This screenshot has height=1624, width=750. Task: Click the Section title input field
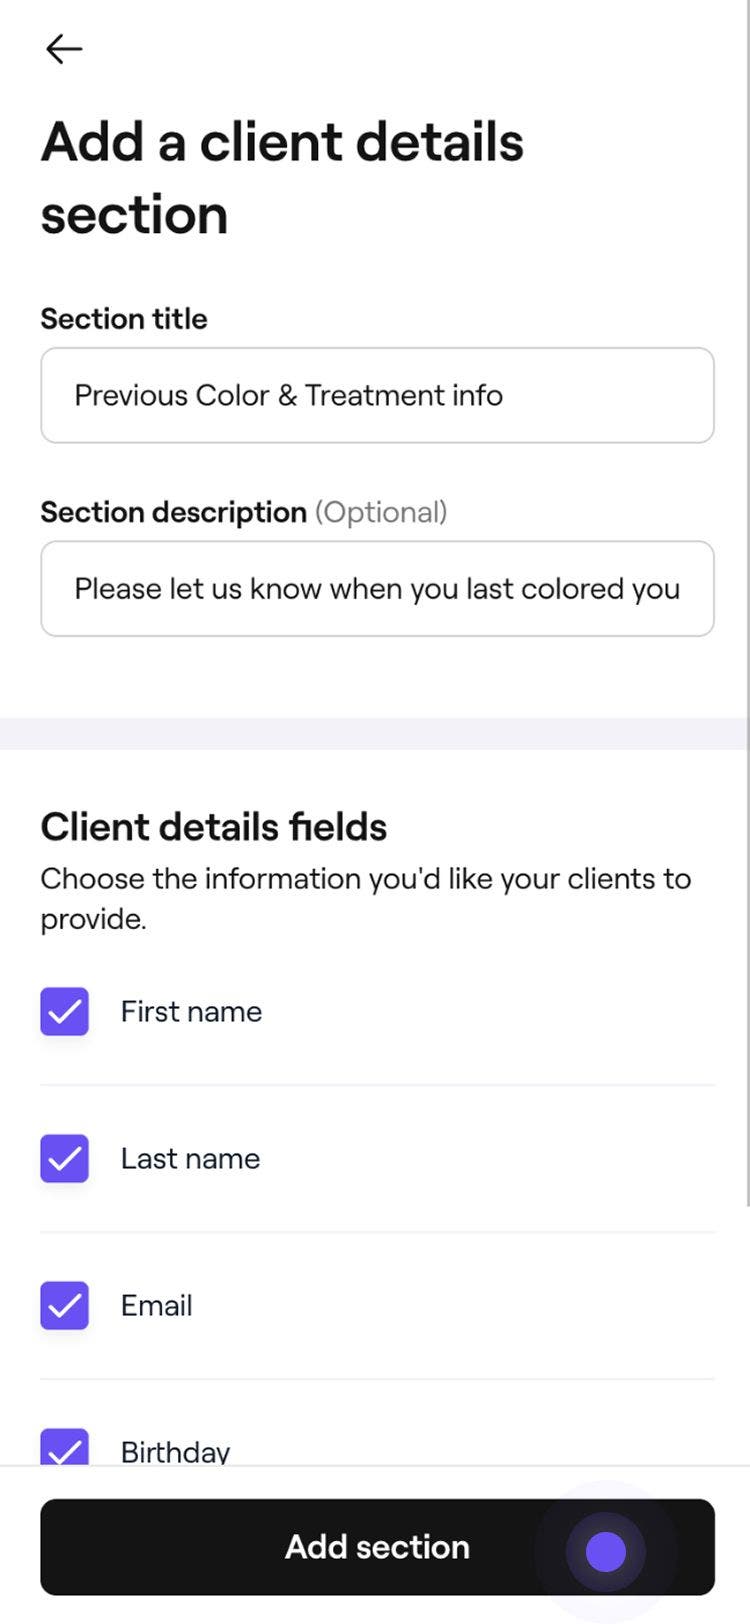click(377, 395)
